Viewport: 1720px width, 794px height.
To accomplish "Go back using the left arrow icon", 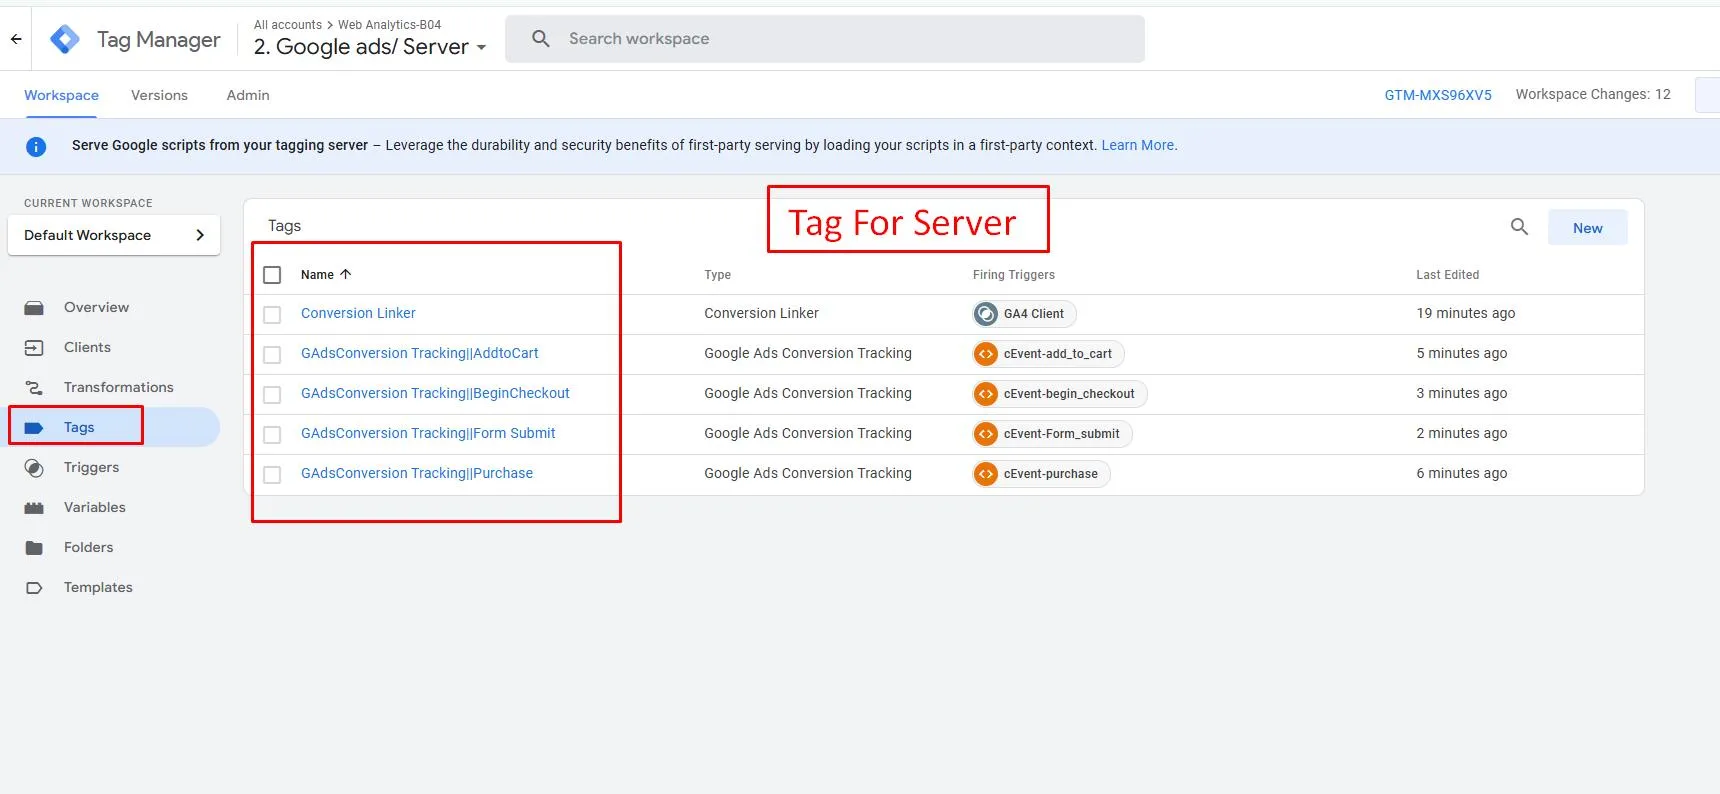I will [x=16, y=39].
